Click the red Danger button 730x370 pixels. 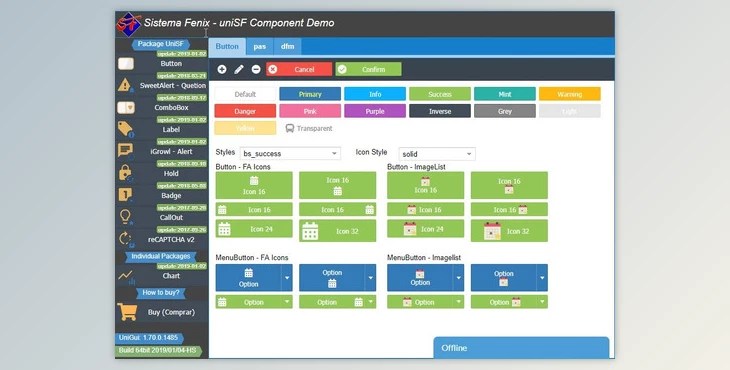245,111
